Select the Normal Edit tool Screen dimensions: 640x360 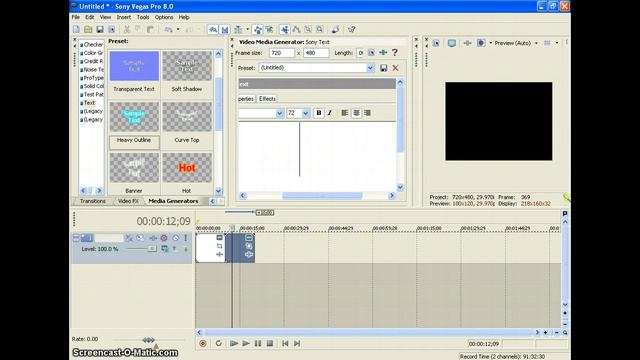coord(285,29)
